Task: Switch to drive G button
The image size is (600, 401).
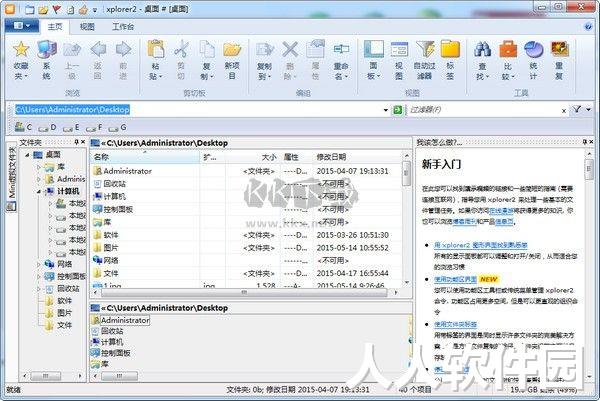Action: 117,127
